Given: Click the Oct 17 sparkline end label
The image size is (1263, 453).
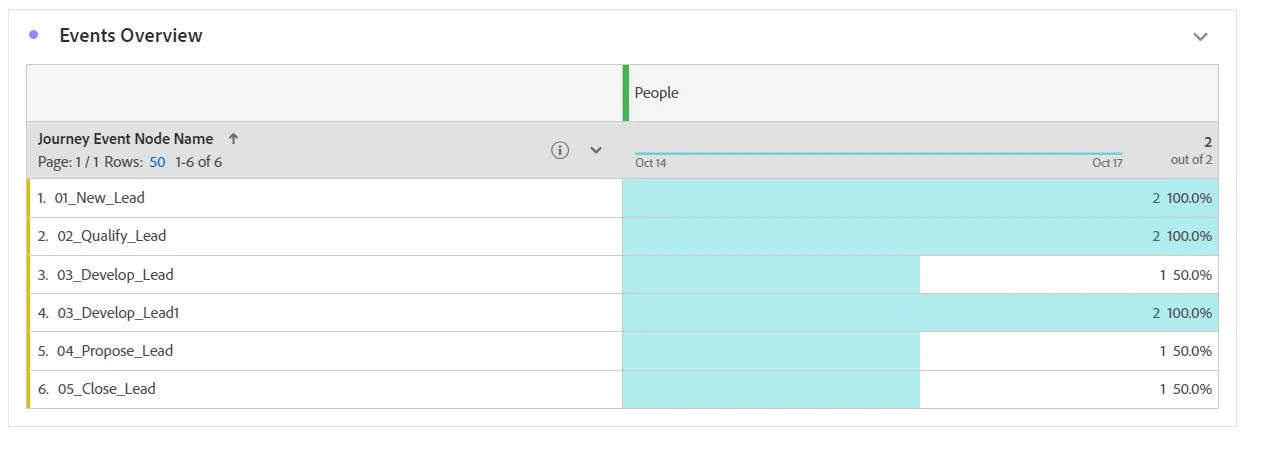Looking at the screenshot, I should pos(1107,163).
